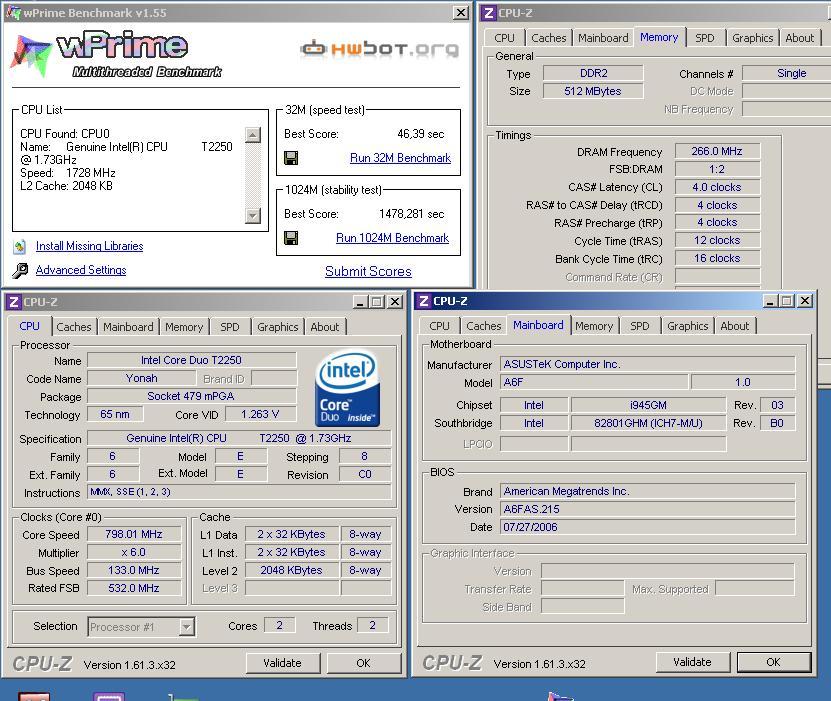Select About tab in the Memory window
This screenshot has width=831, height=701.
coord(799,38)
